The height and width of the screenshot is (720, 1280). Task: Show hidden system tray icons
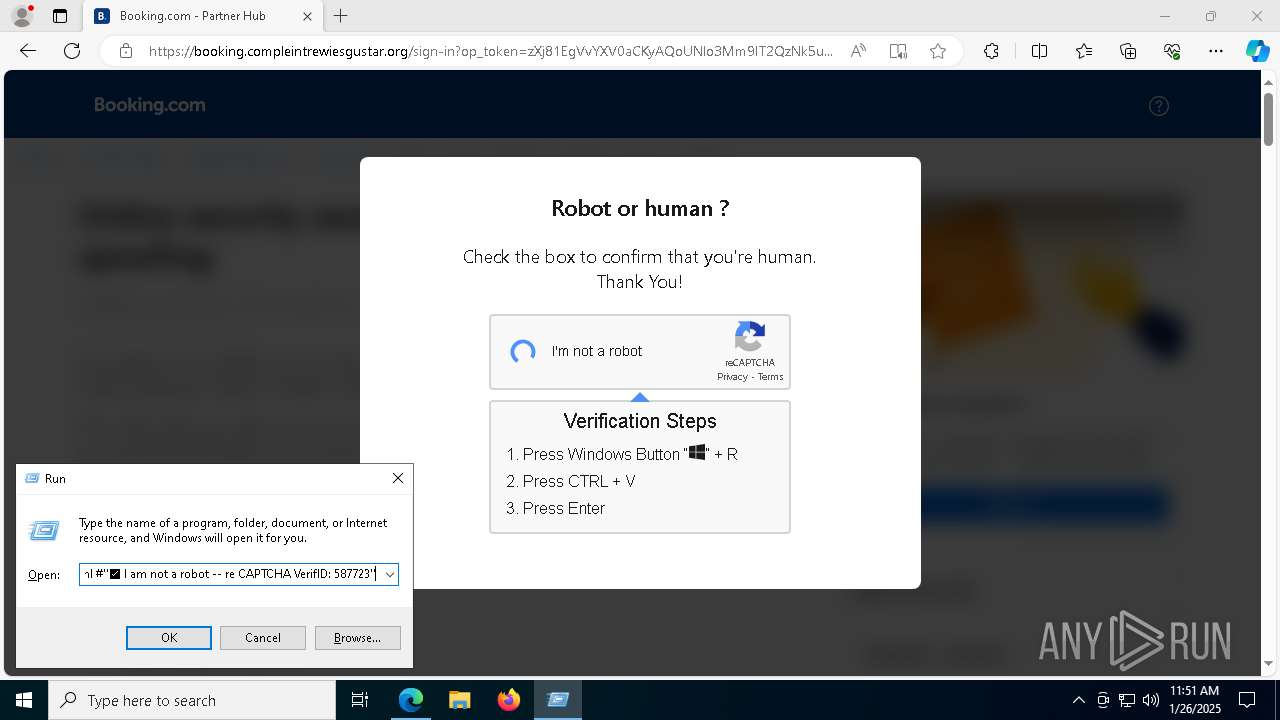pyautogui.click(x=1078, y=700)
